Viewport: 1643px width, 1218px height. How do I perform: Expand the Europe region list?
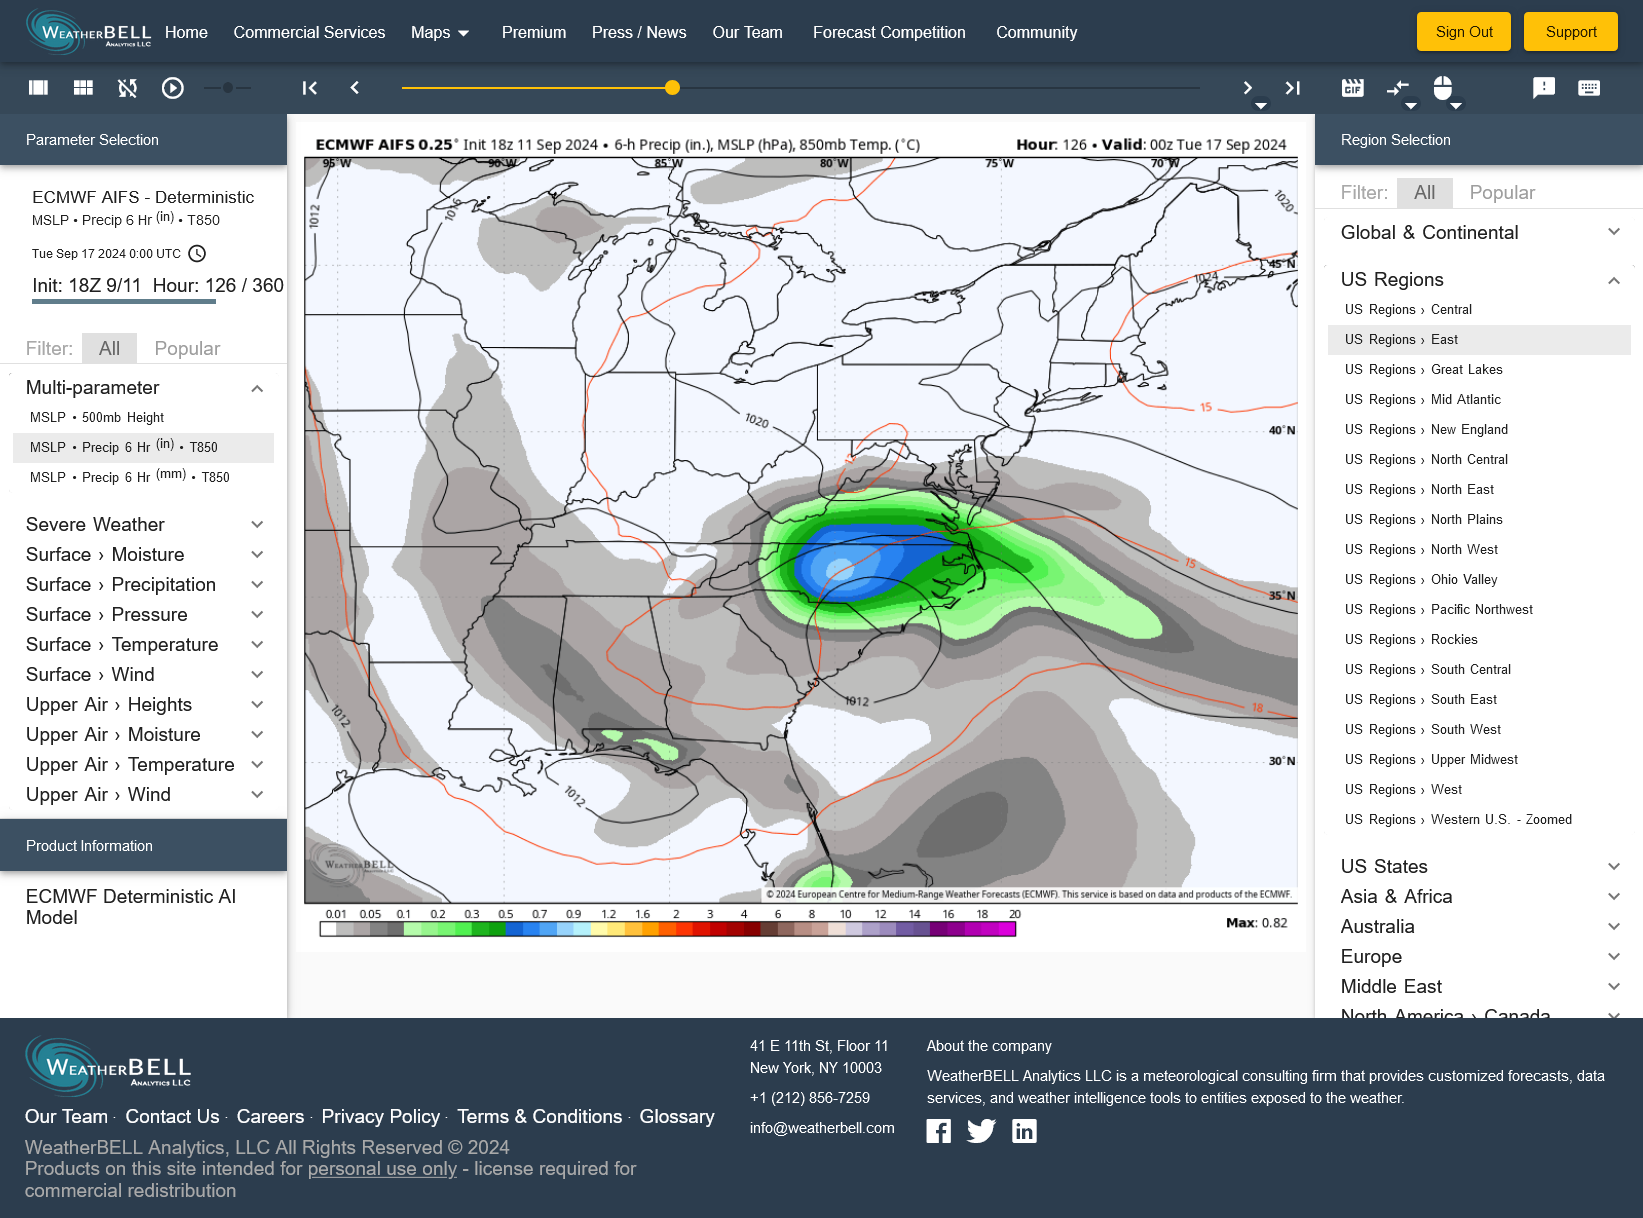point(1479,957)
